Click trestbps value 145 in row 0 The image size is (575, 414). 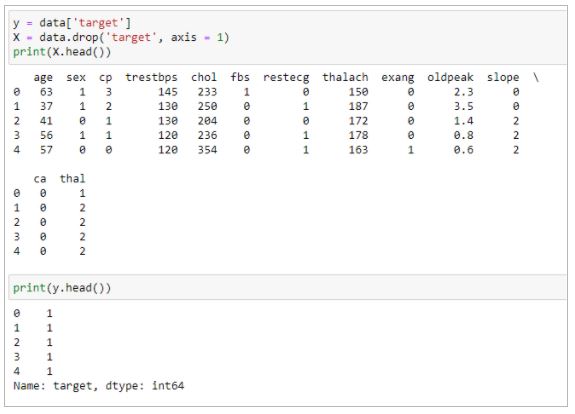coord(168,92)
